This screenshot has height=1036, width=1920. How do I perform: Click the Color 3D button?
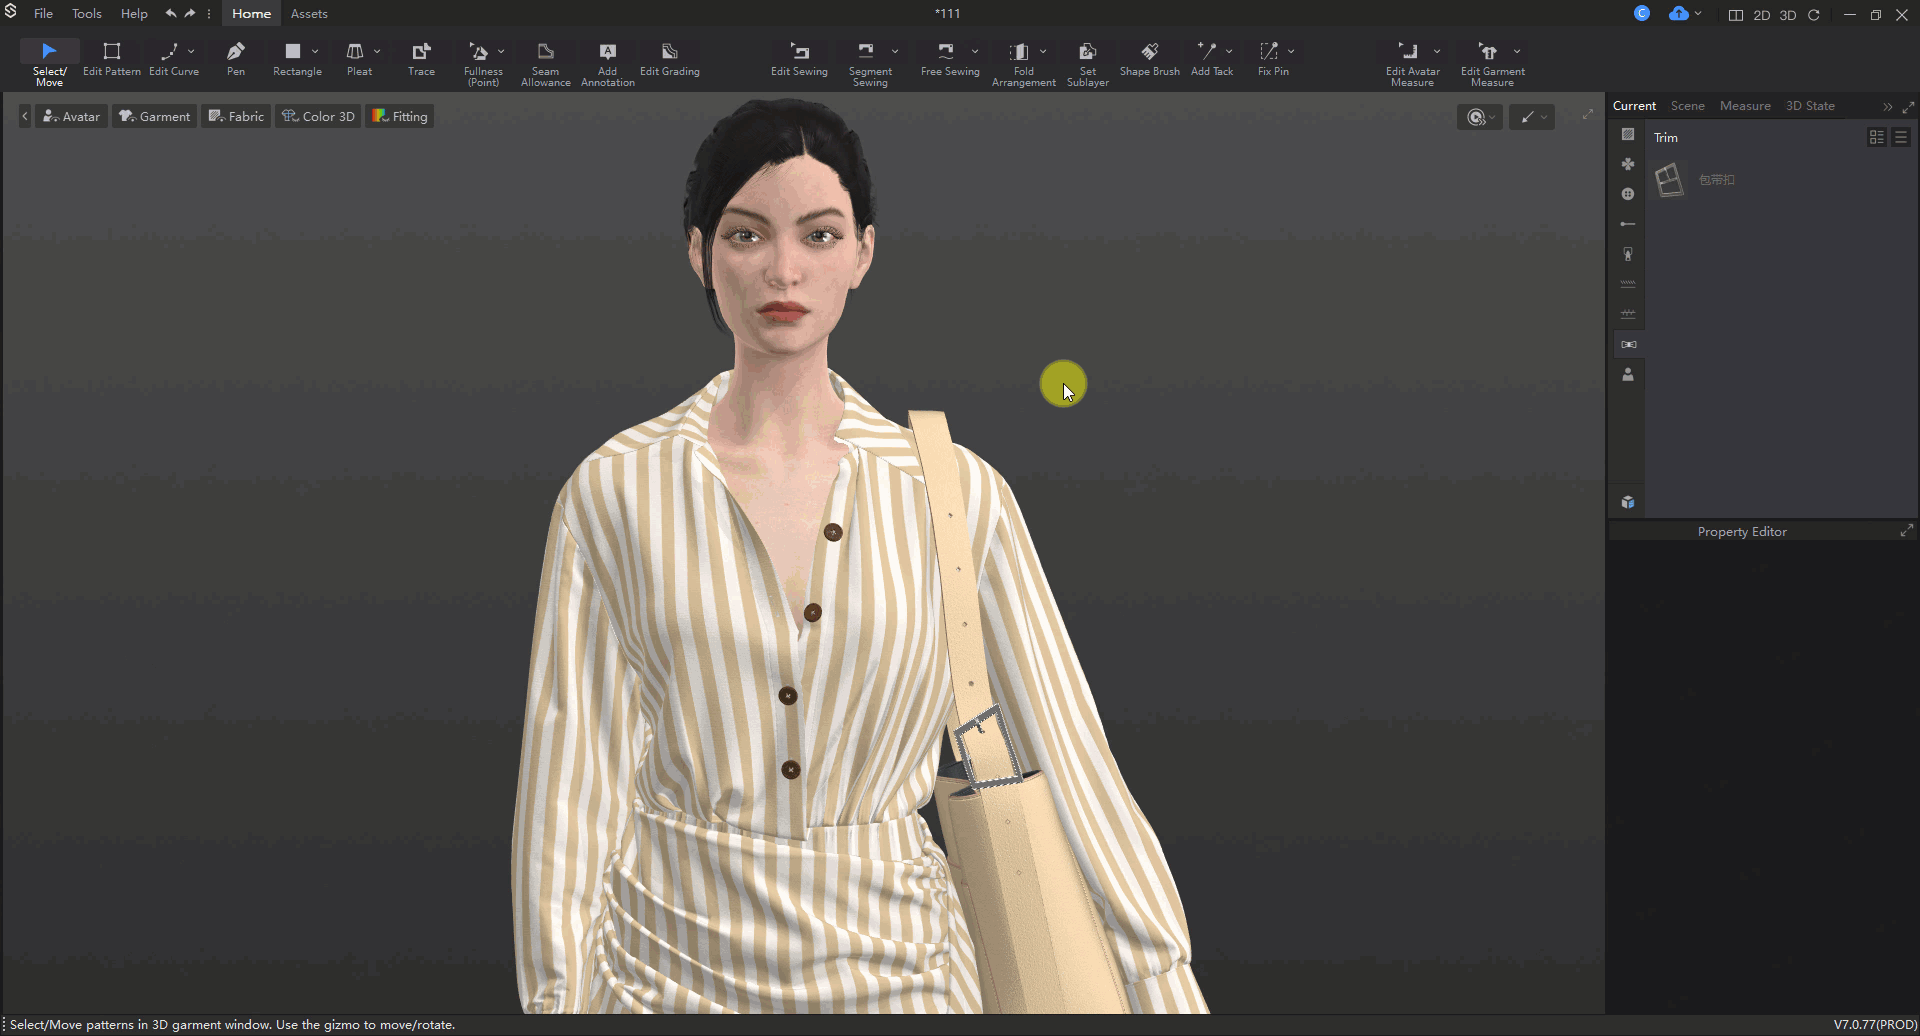coord(318,117)
